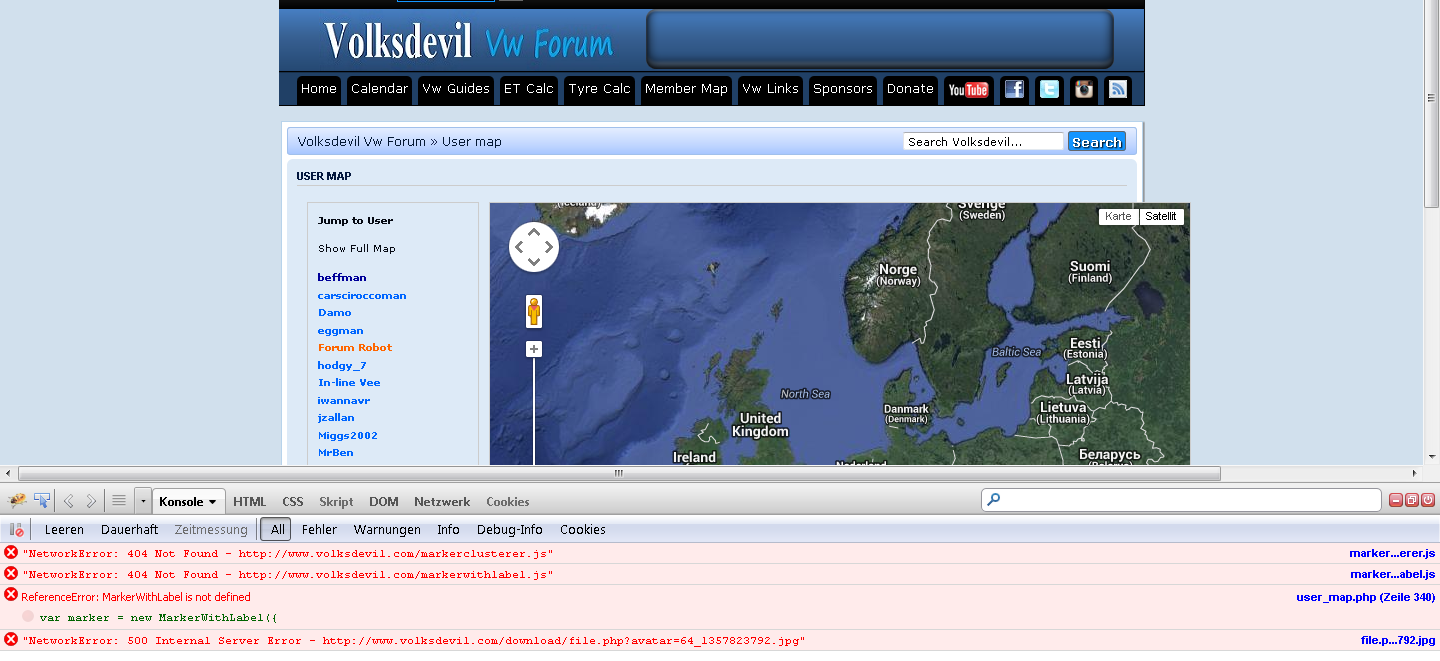Screen dimensions: 1440x661
Task: Open the Konsole tab dropdown arrow
Action: (x=212, y=502)
